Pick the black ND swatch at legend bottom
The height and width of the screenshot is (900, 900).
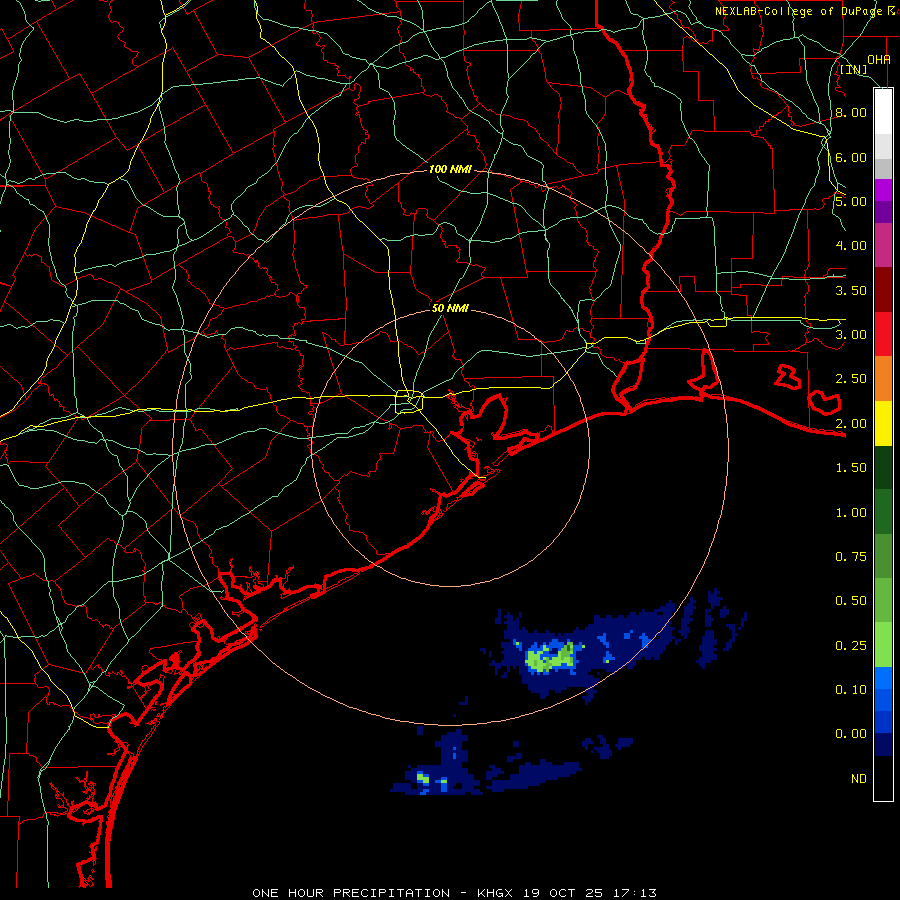click(x=883, y=778)
